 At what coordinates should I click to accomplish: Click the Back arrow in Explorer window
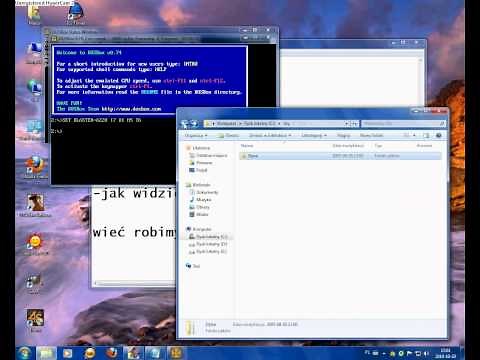click(x=185, y=124)
